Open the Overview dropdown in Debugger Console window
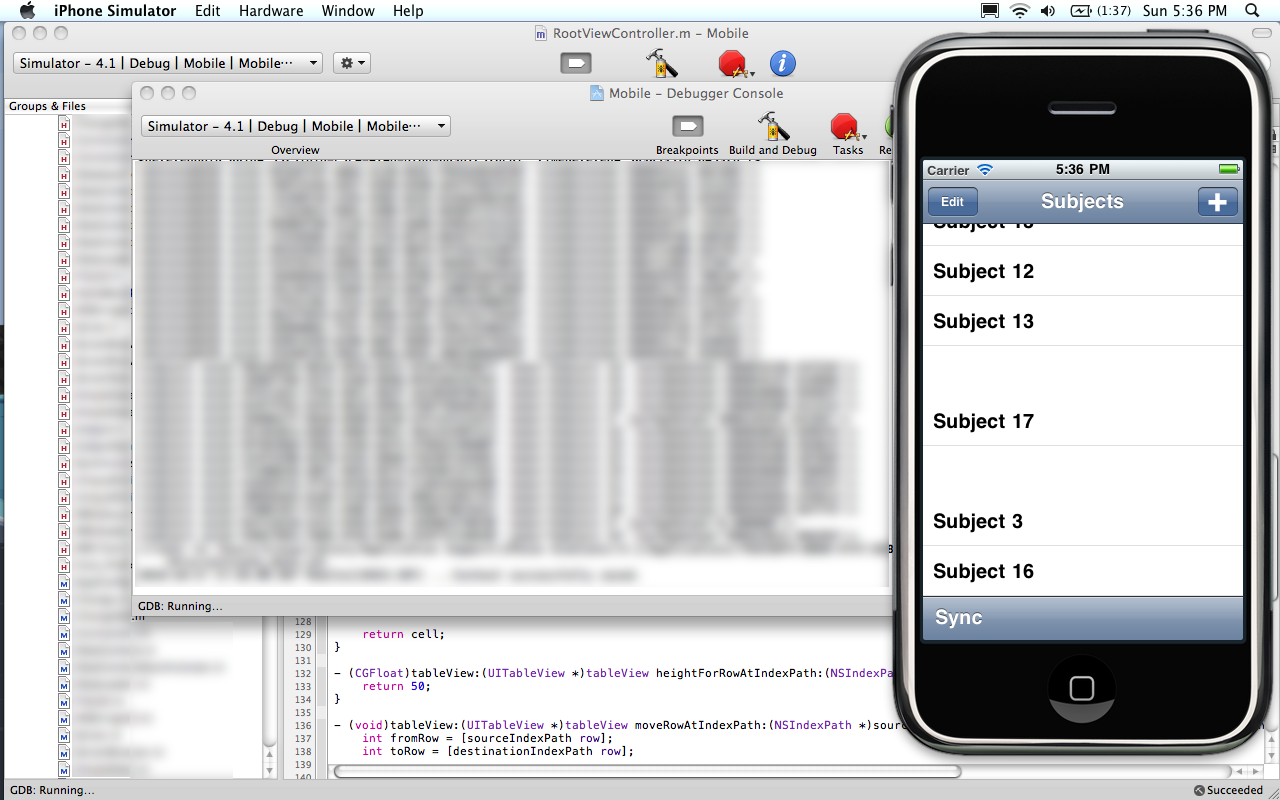The height and width of the screenshot is (800, 1280). tap(296, 126)
